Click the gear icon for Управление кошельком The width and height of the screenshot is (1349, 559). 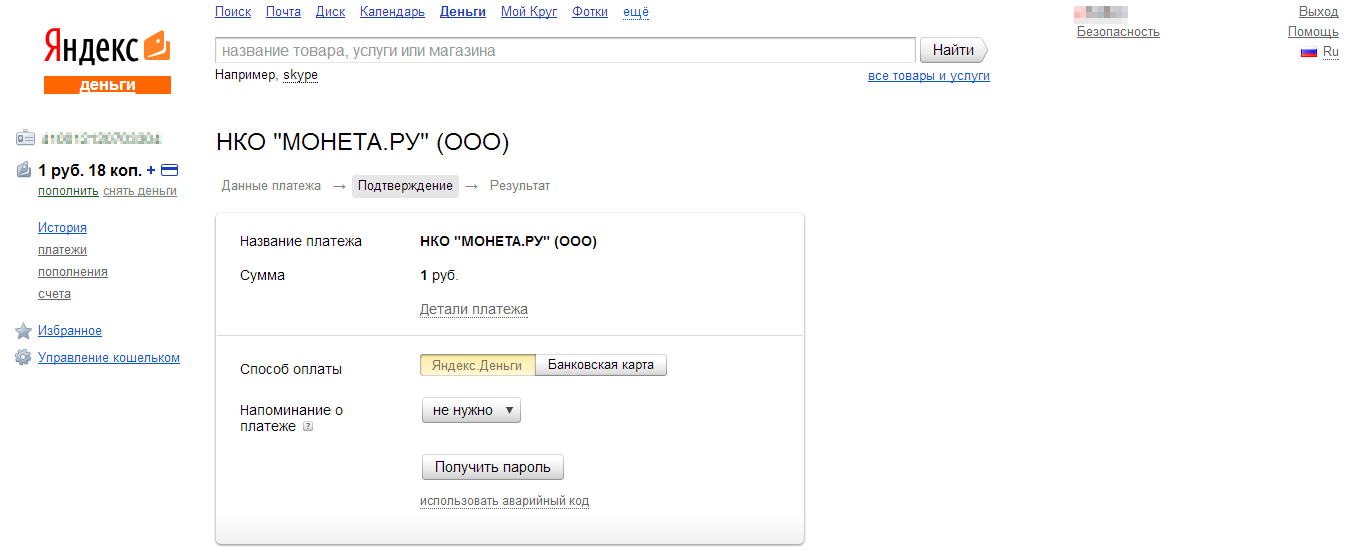(23, 358)
